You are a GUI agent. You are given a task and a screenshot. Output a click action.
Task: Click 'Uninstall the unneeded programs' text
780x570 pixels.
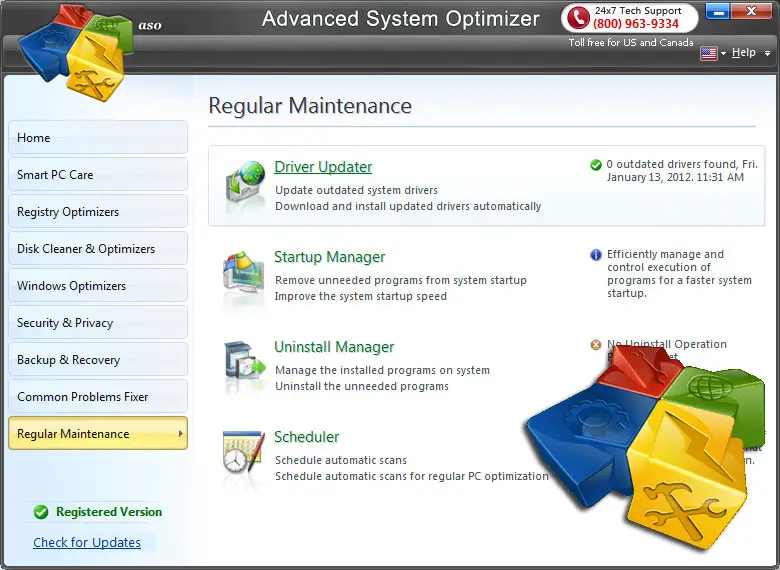(x=362, y=386)
